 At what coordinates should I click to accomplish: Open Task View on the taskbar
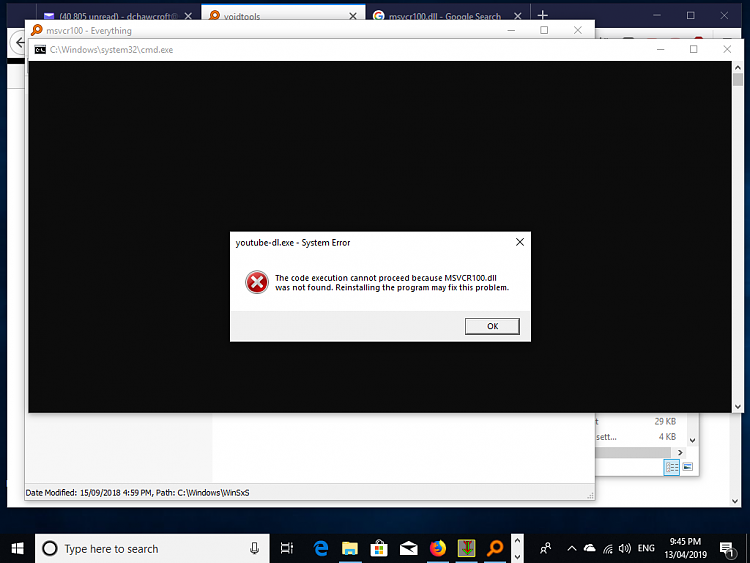[x=287, y=548]
